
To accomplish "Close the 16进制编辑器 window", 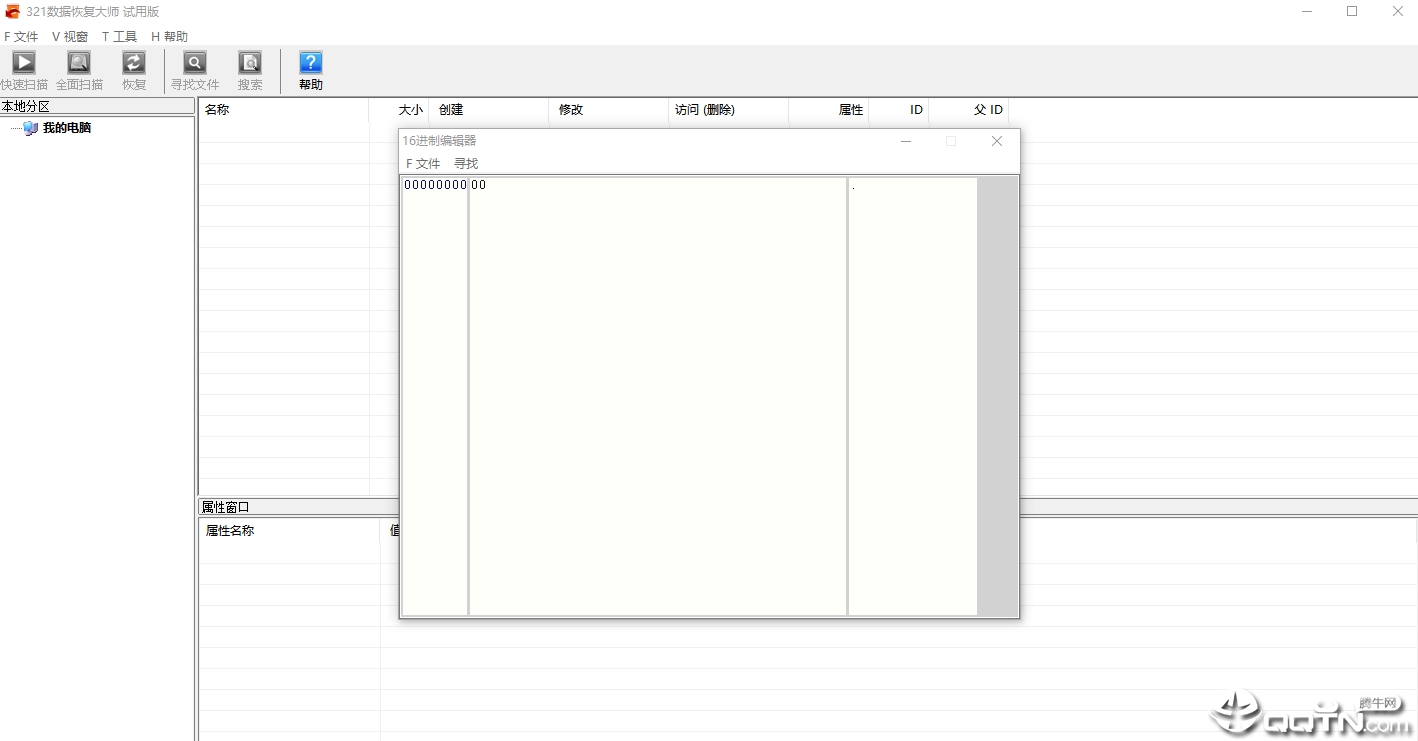I will click(997, 141).
